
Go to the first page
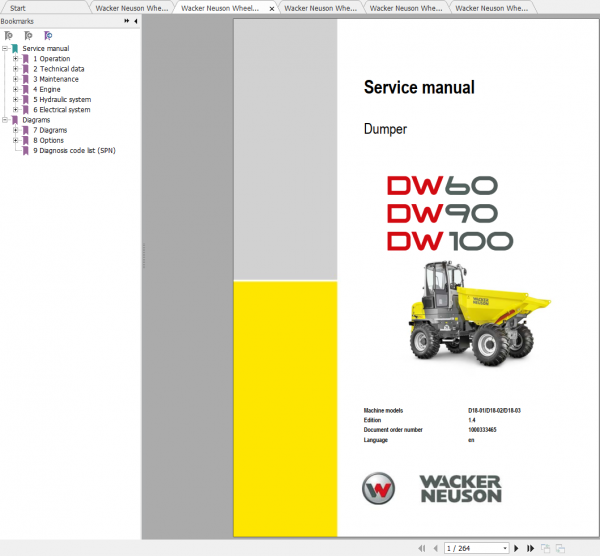click(422, 548)
